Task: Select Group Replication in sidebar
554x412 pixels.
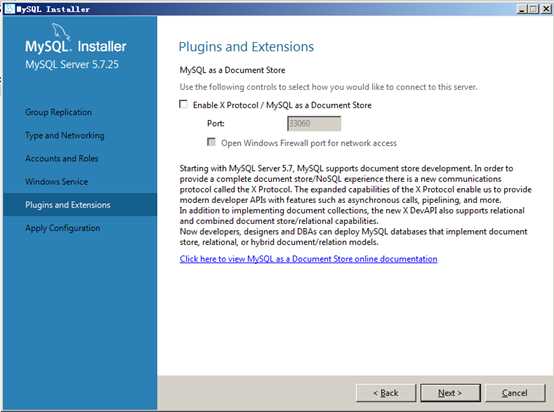Action: click(x=58, y=112)
